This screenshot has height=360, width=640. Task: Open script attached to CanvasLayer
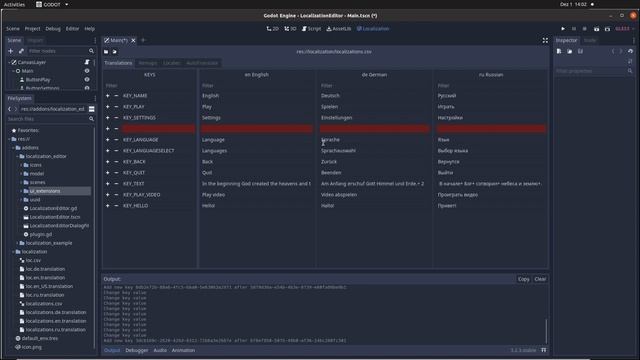point(87,62)
